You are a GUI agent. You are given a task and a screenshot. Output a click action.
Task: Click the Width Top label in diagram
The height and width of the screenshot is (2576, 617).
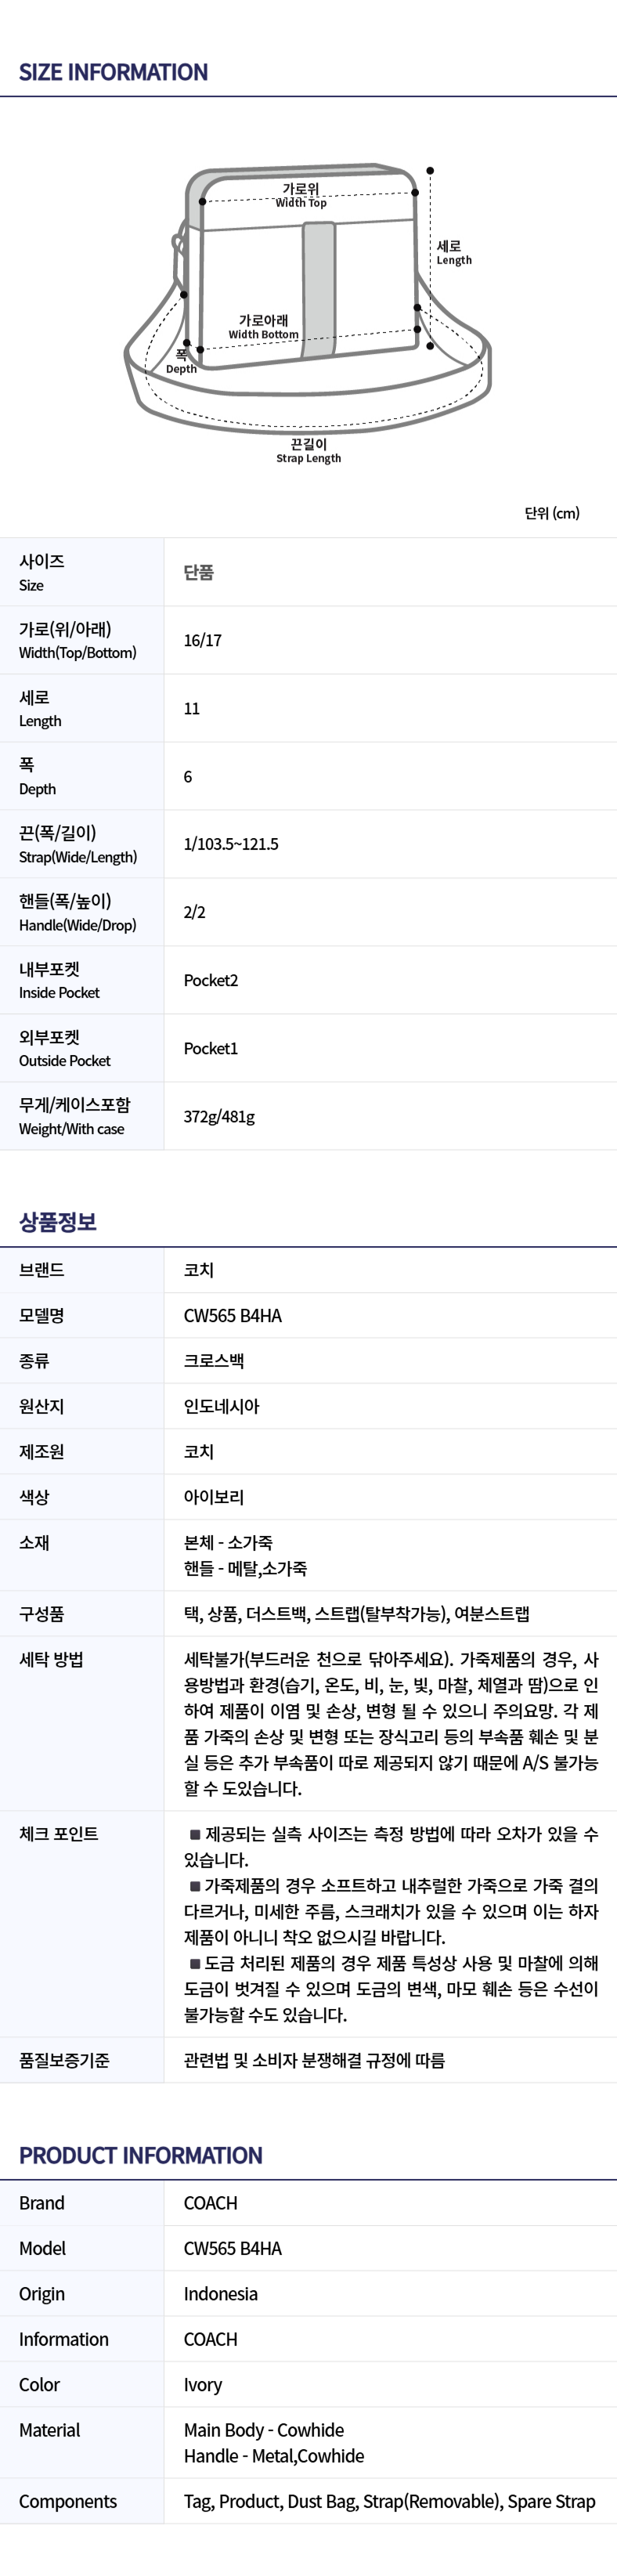[x=301, y=195]
